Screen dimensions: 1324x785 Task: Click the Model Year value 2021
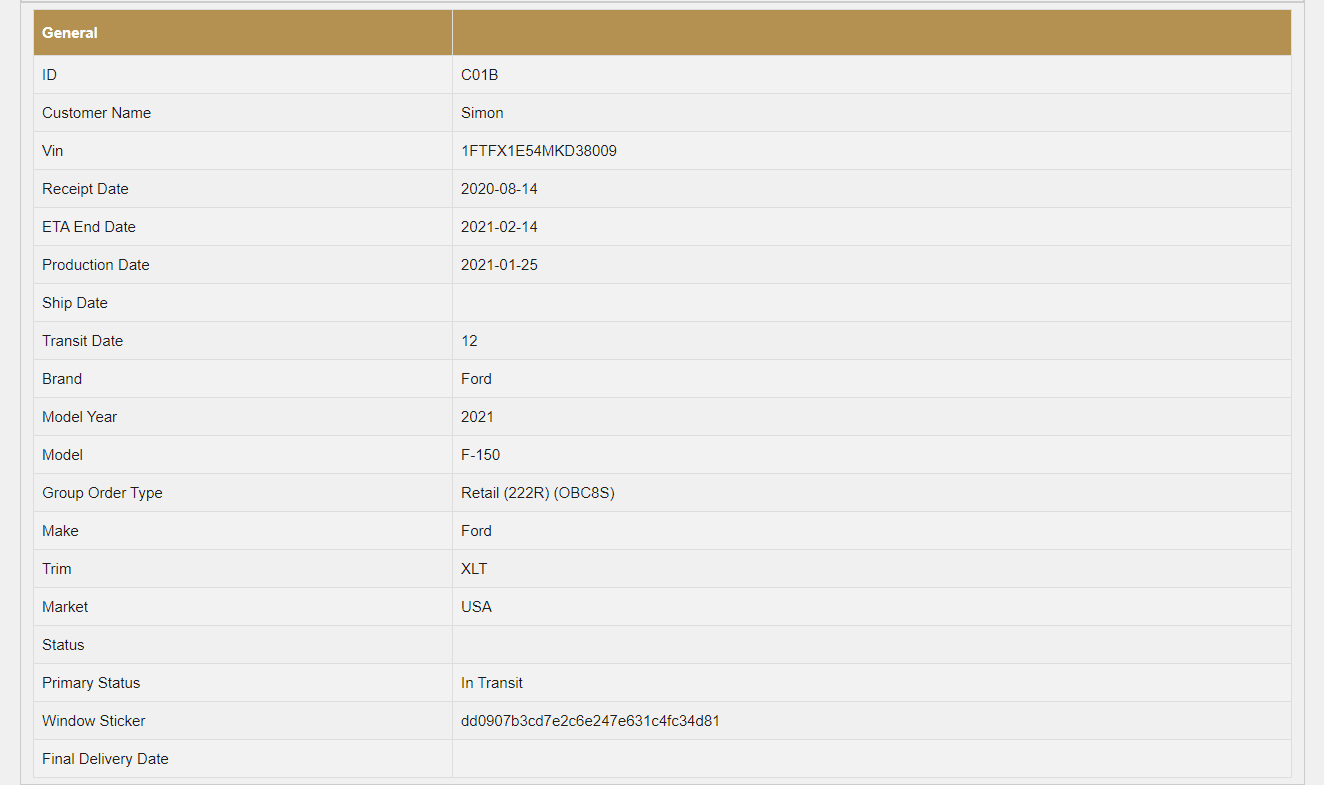pos(477,417)
